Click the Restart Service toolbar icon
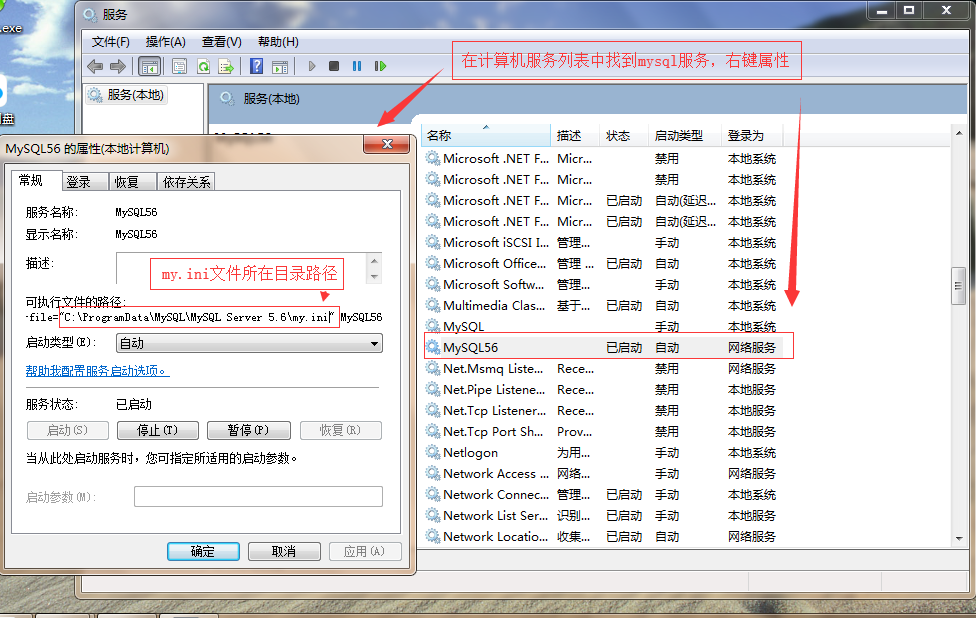The width and height of the screenshot is (976, 618). click(x=380, y=66)
